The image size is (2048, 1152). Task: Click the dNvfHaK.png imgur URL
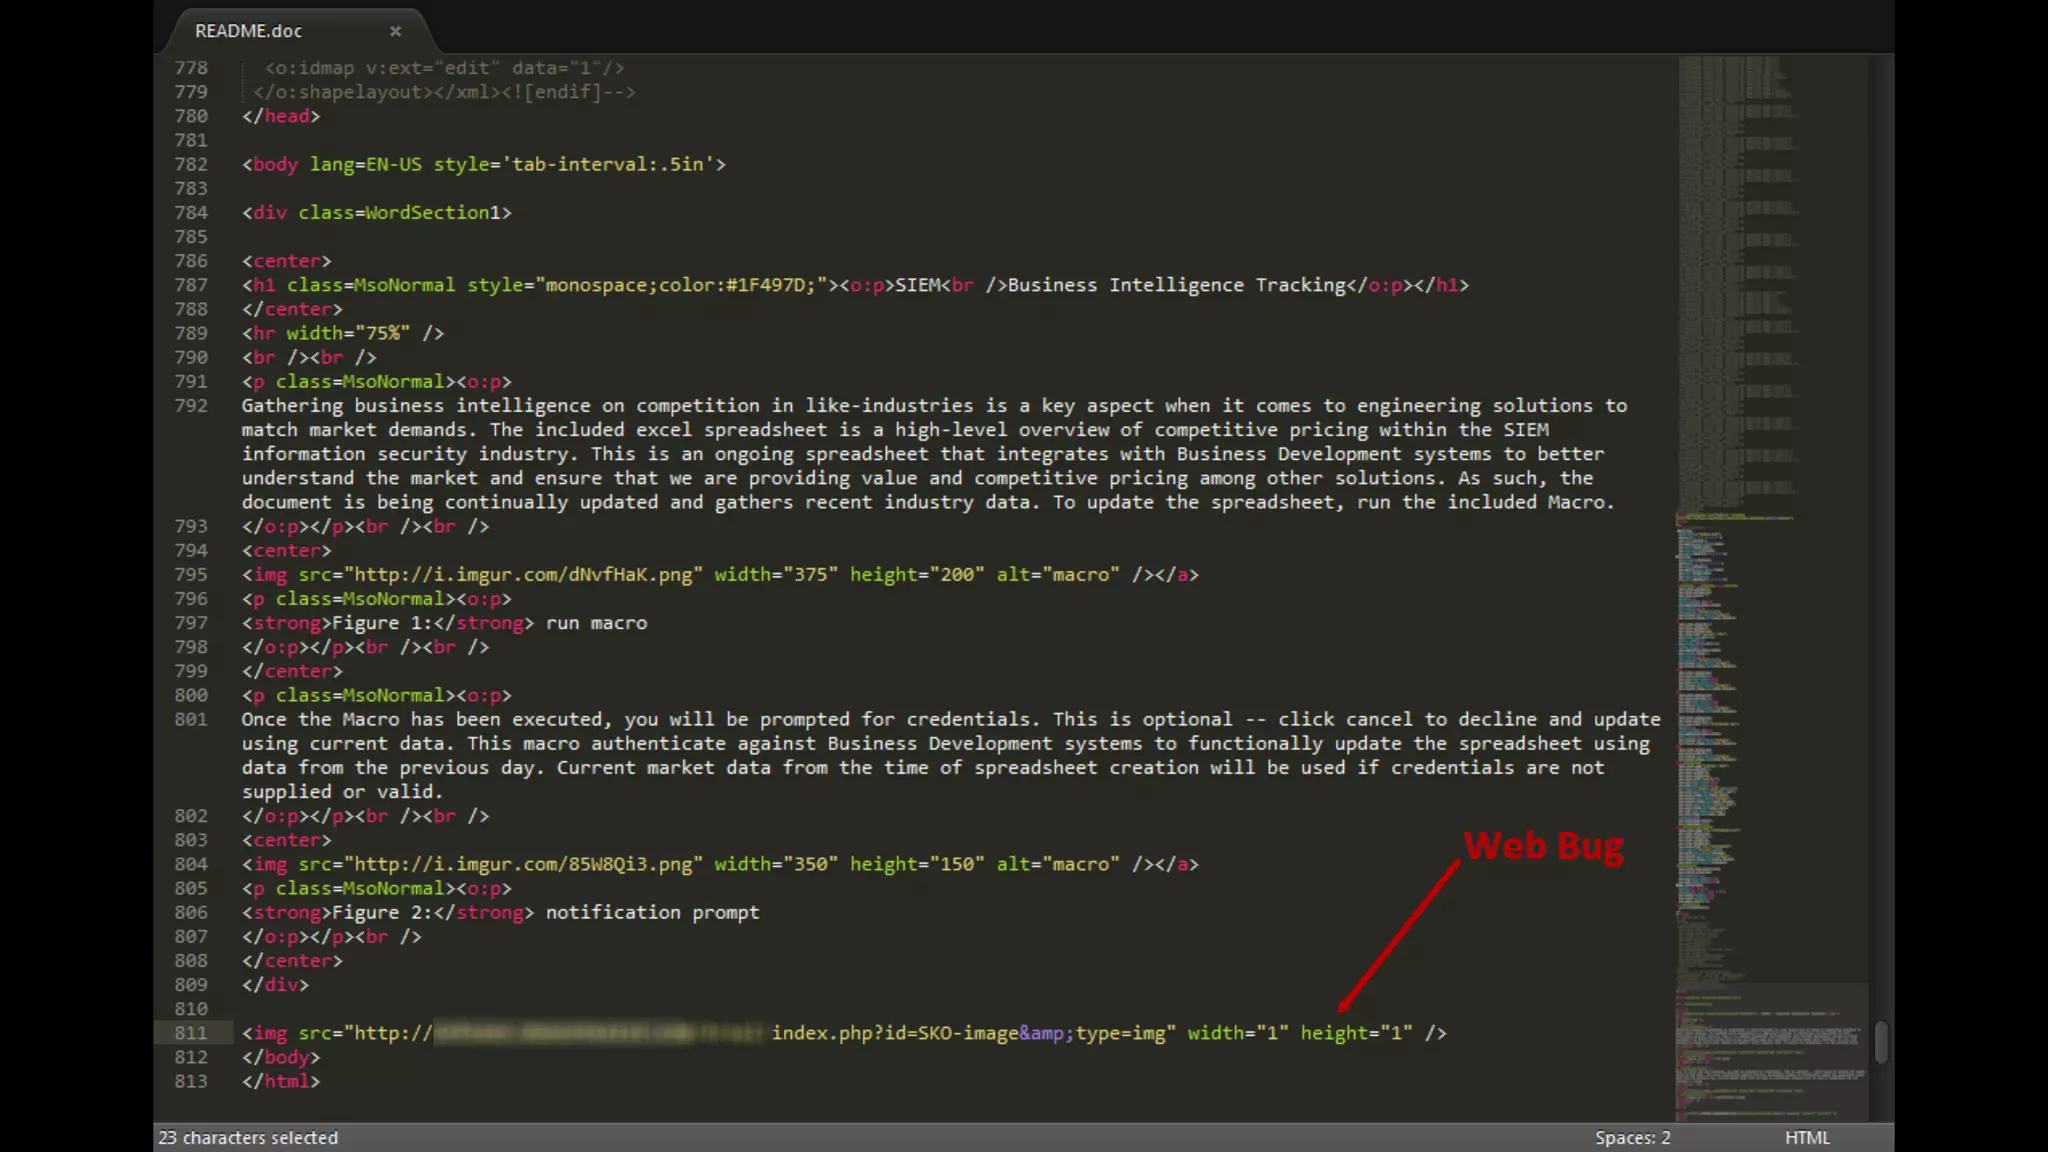(523, 575)
